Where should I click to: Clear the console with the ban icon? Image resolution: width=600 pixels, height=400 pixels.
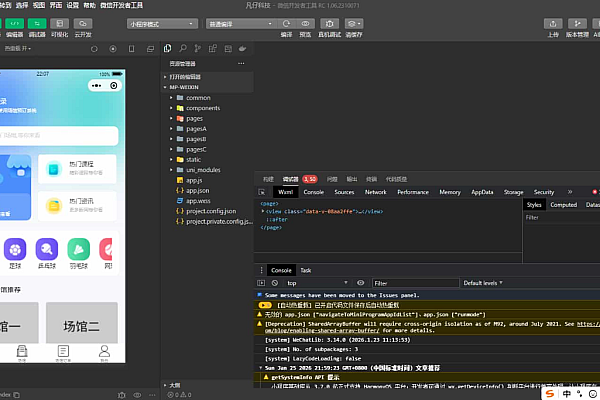pos(275,283)
